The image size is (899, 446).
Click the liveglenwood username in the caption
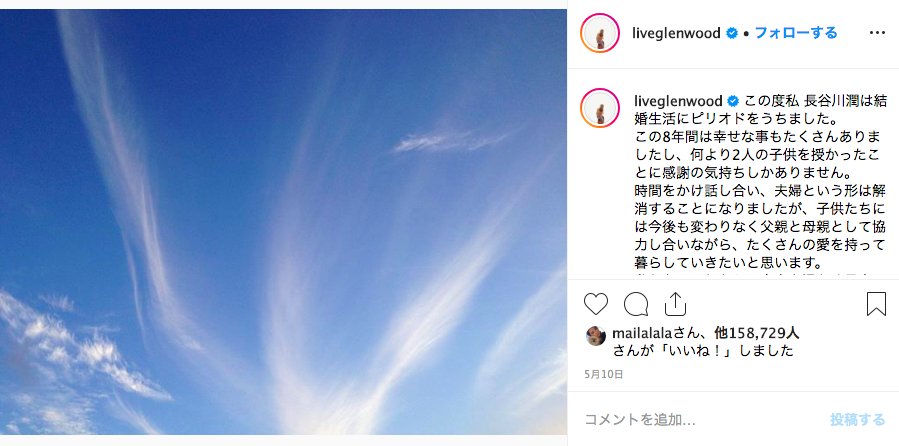coord(678,101)
